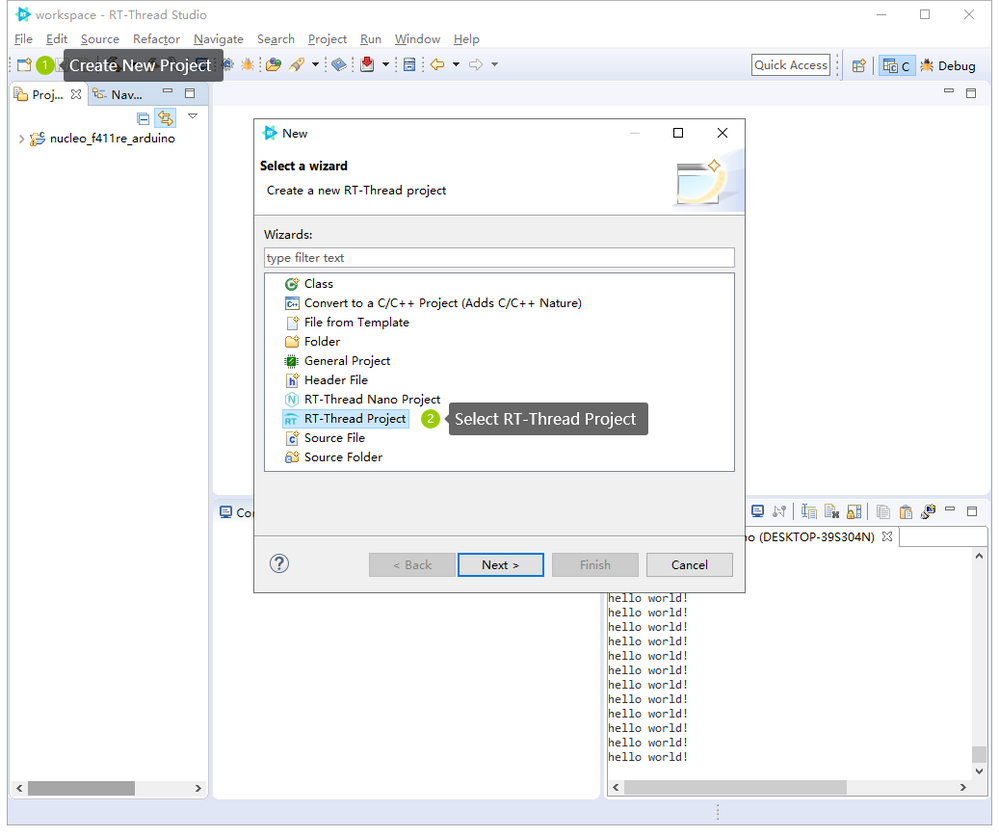Image resolution: width=999 pixels, height=832 pixels.
Task: Click the terminal vertical scrollbar thumb
Action: click(979, 754)
